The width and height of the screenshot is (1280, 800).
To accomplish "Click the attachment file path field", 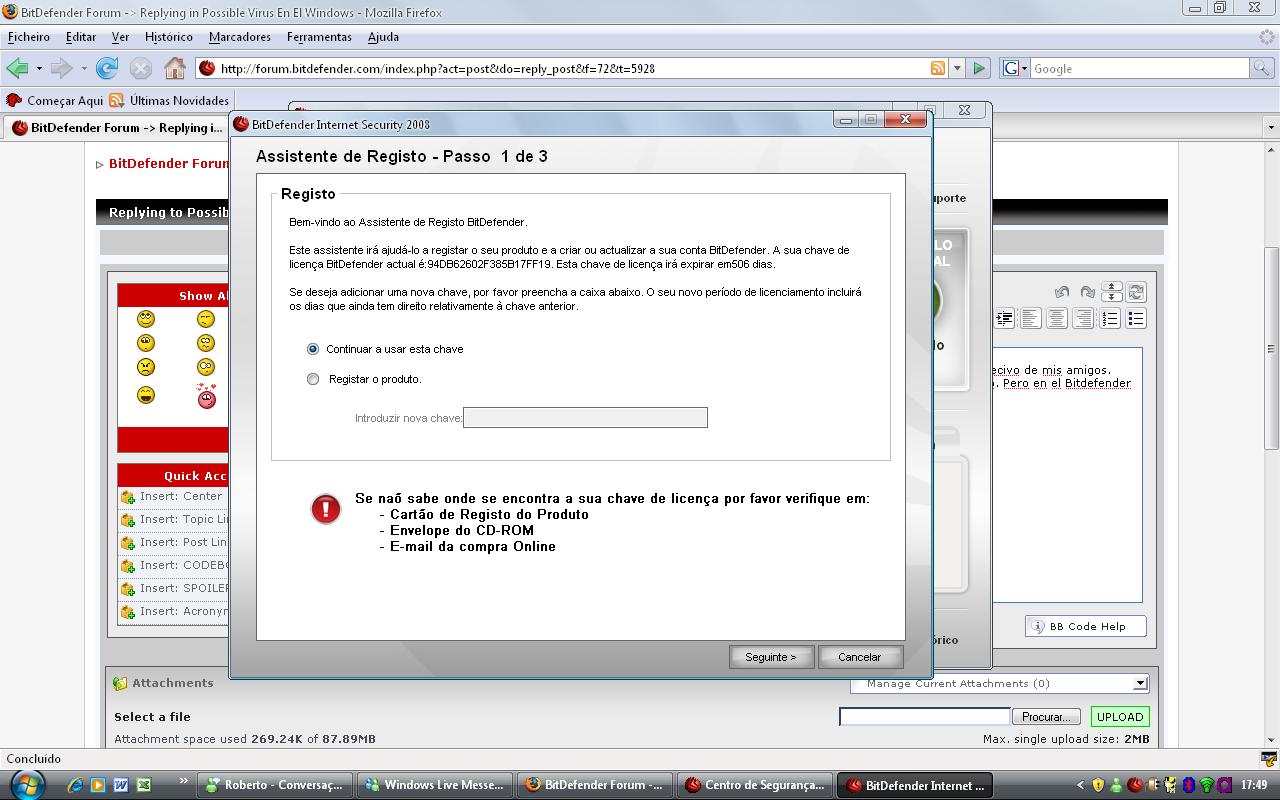I will [924, 716].
